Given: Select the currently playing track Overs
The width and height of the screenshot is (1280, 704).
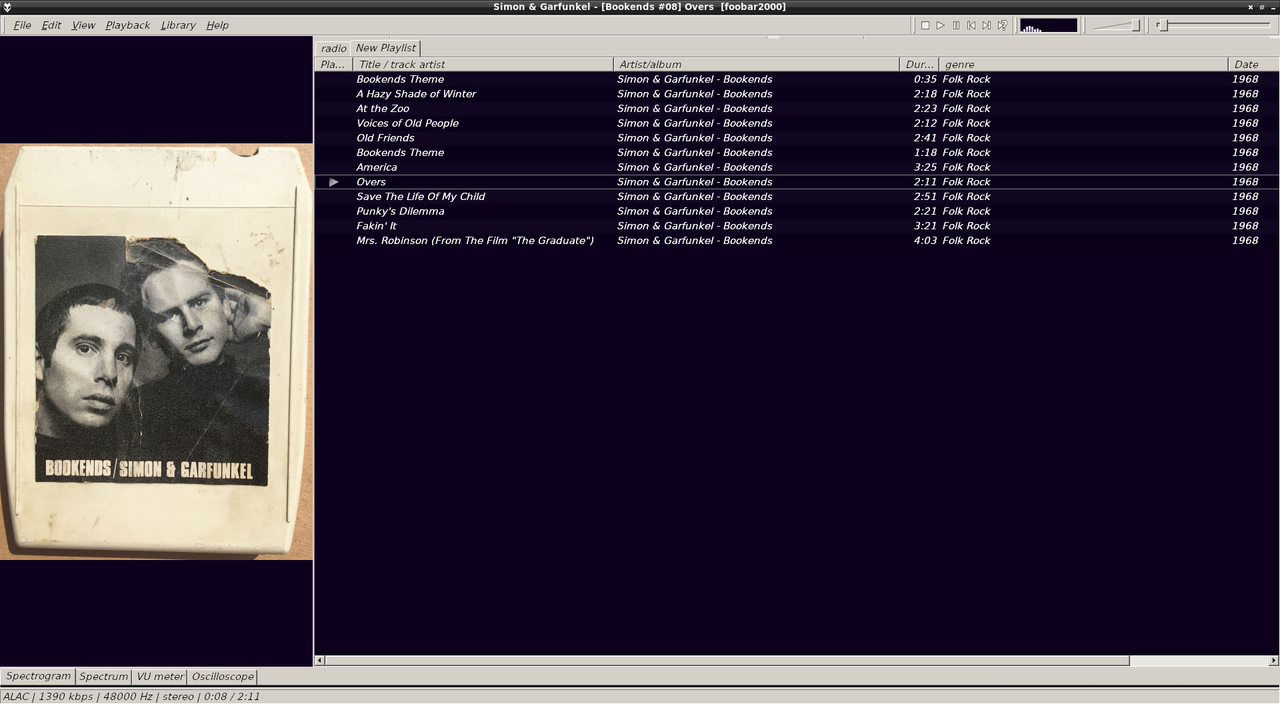Looking at the screenshot, I should click(x=797, y=182).
